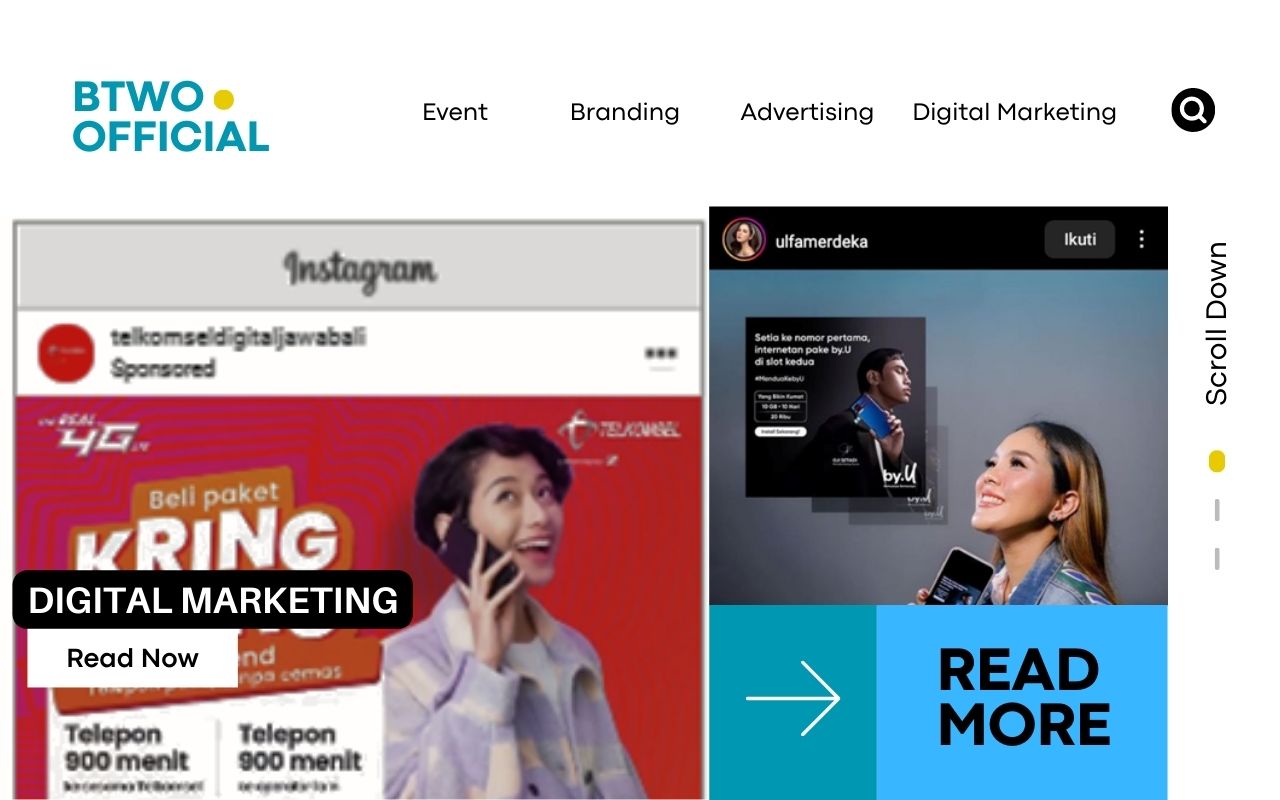Click the Scroll Down vertical text

1216,323
